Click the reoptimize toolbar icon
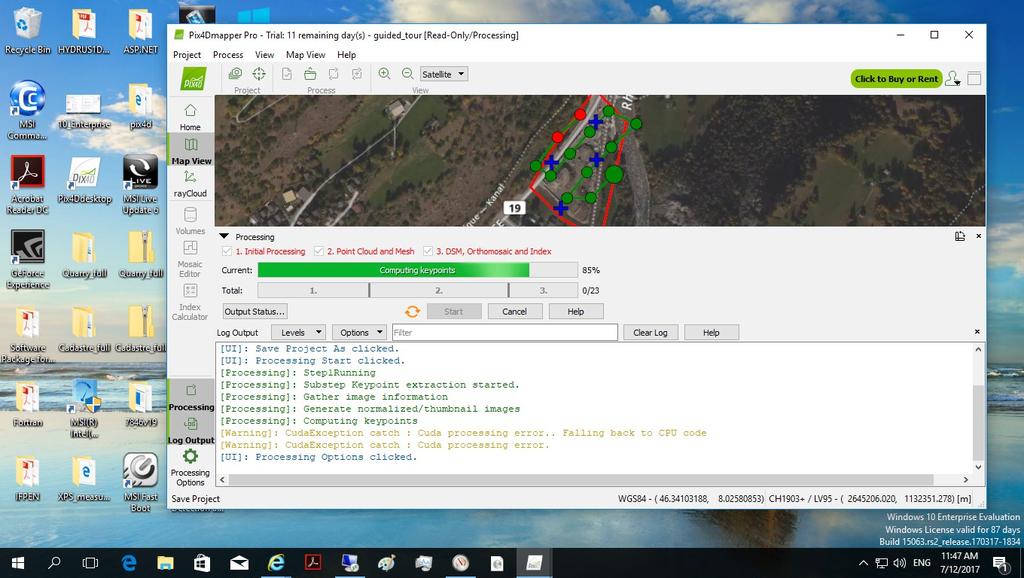Viewport: 1024px width, 578px height. (334, 74)
